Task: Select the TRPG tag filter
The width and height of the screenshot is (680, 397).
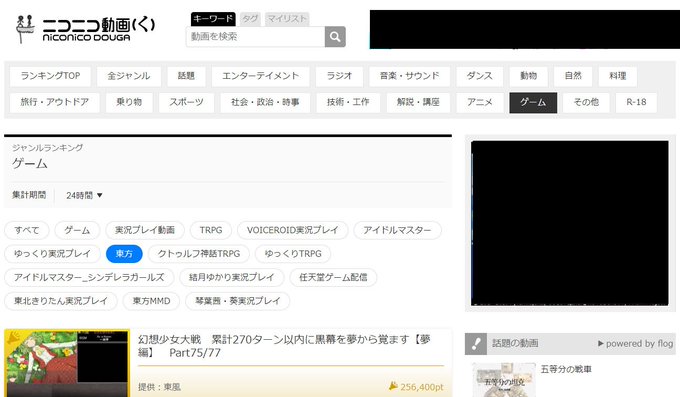Action: (211, 230)
